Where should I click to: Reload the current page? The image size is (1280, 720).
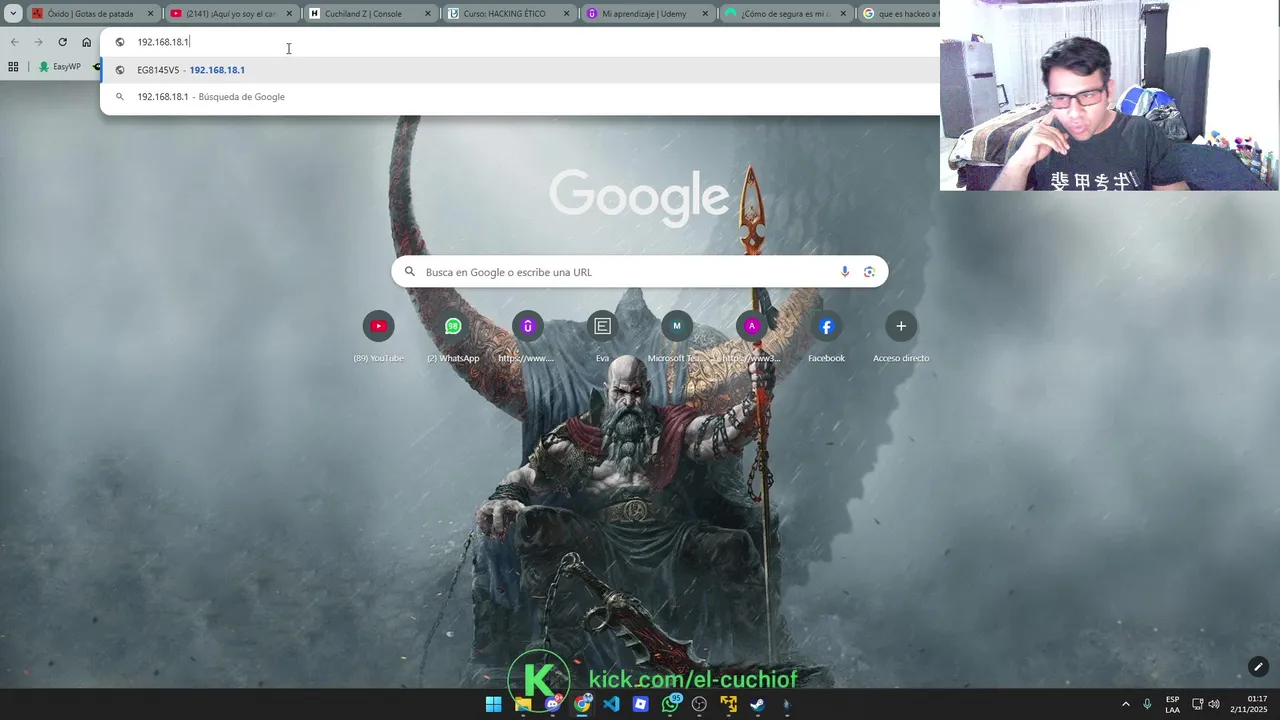coord(62,42)
